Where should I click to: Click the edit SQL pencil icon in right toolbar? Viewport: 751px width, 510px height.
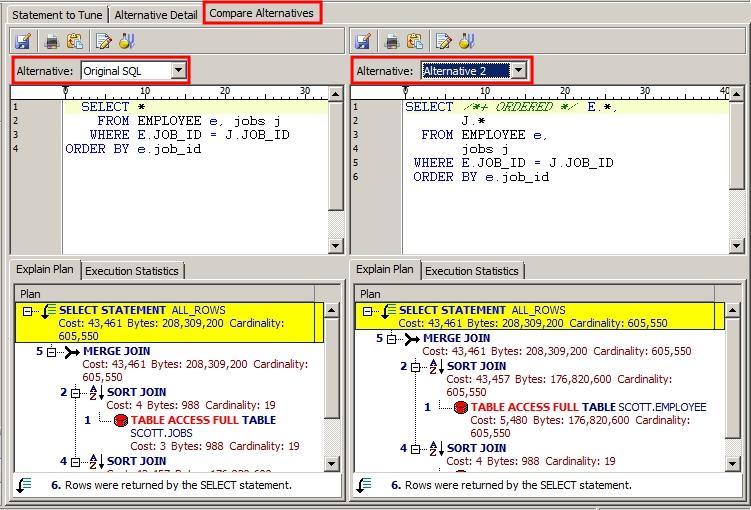click(444, 41)
